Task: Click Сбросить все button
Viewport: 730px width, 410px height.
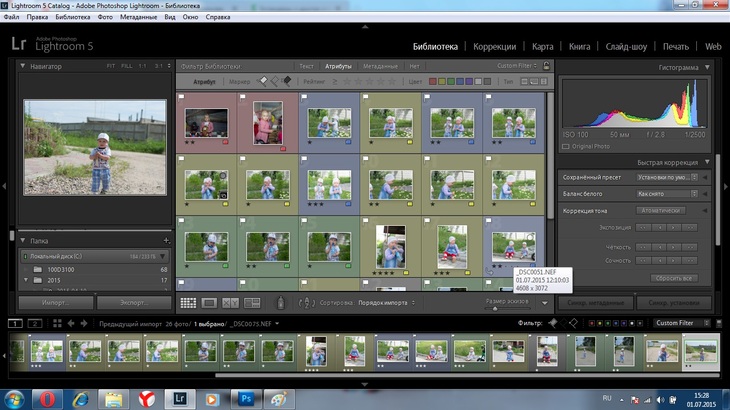Action: (x=674, y=278)
